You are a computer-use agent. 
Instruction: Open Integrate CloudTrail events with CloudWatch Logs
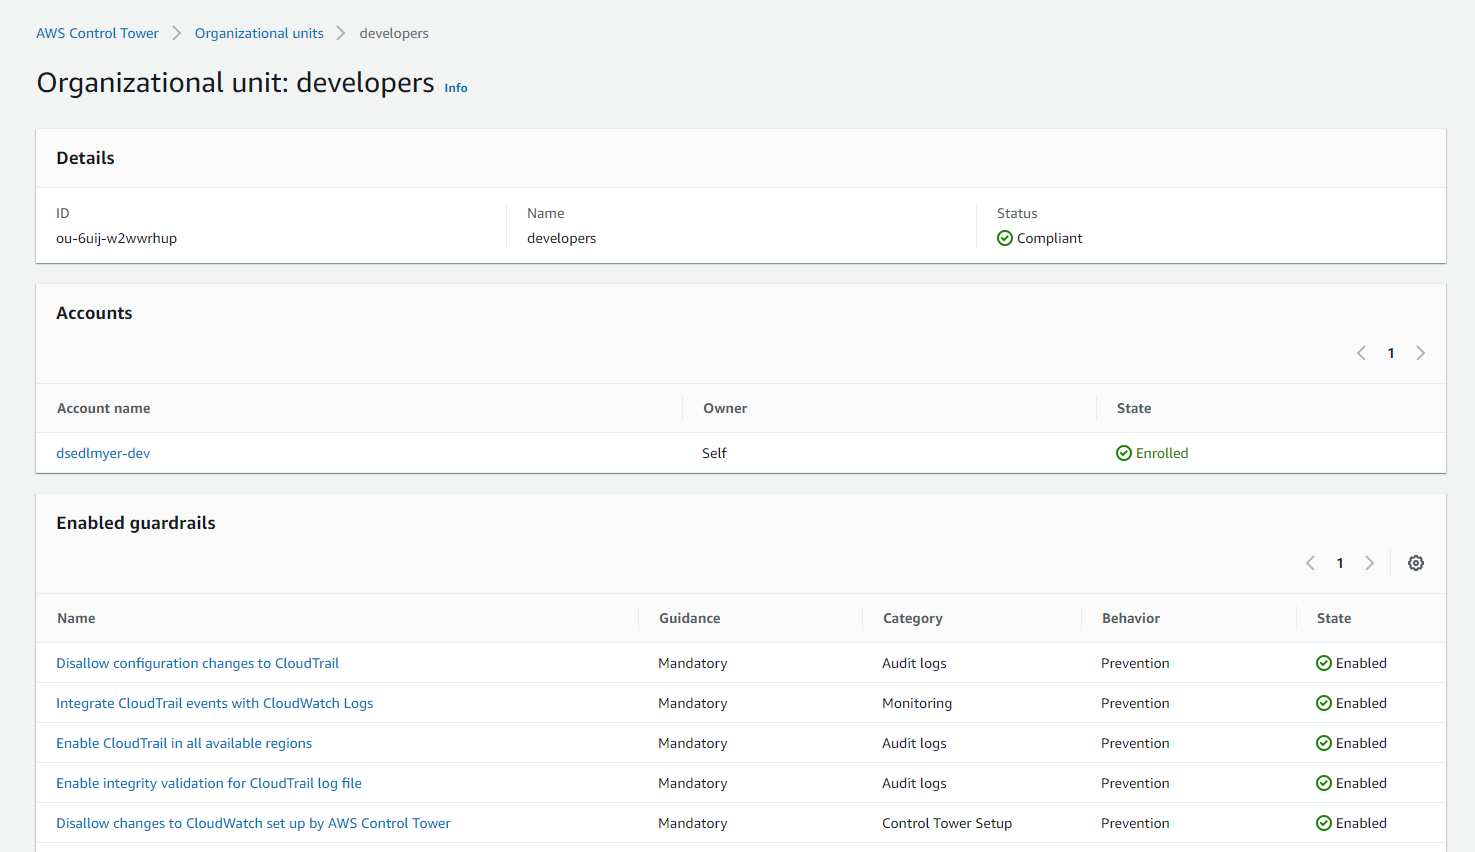[214, 703]
